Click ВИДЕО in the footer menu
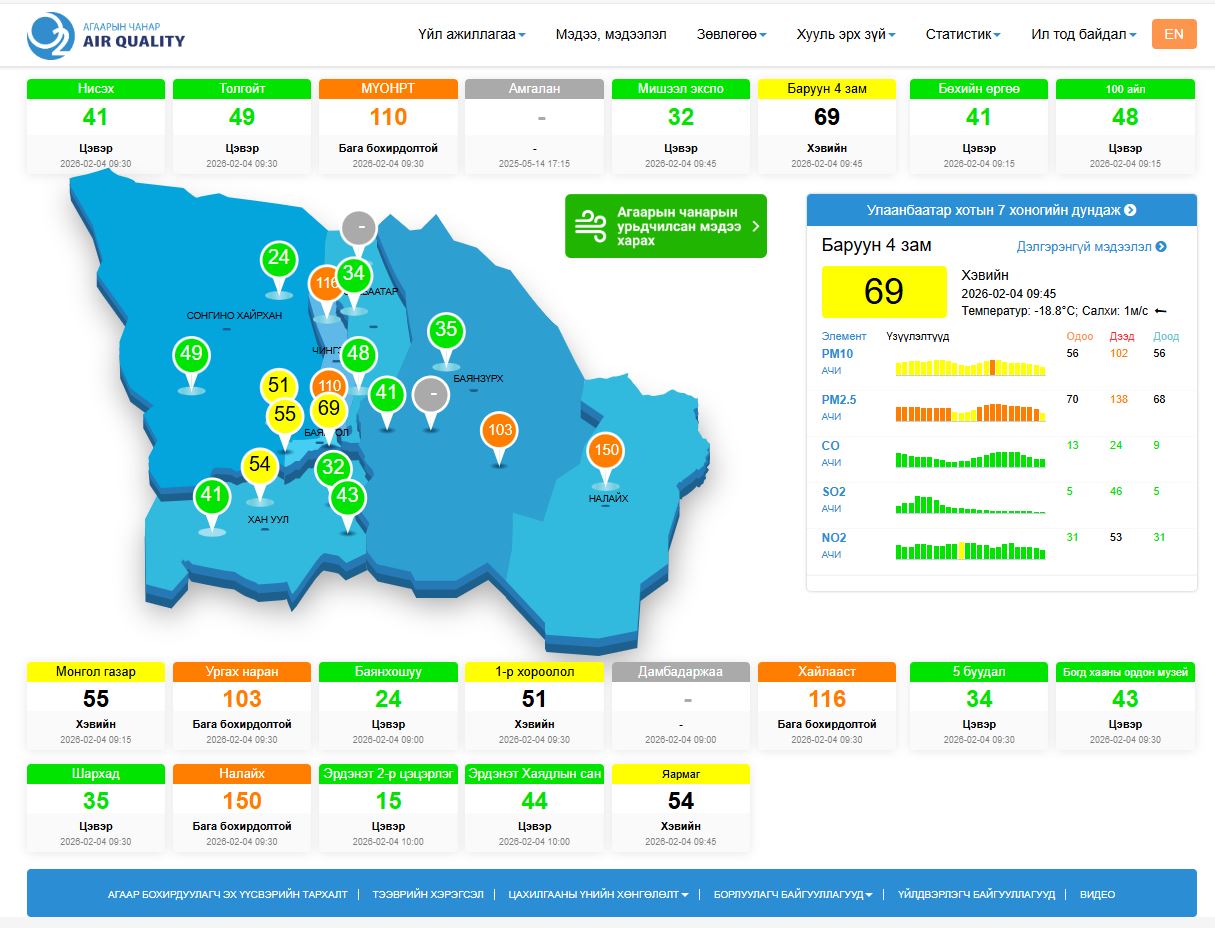This screenshot has height=928, width=1215. pos(1097,894)
